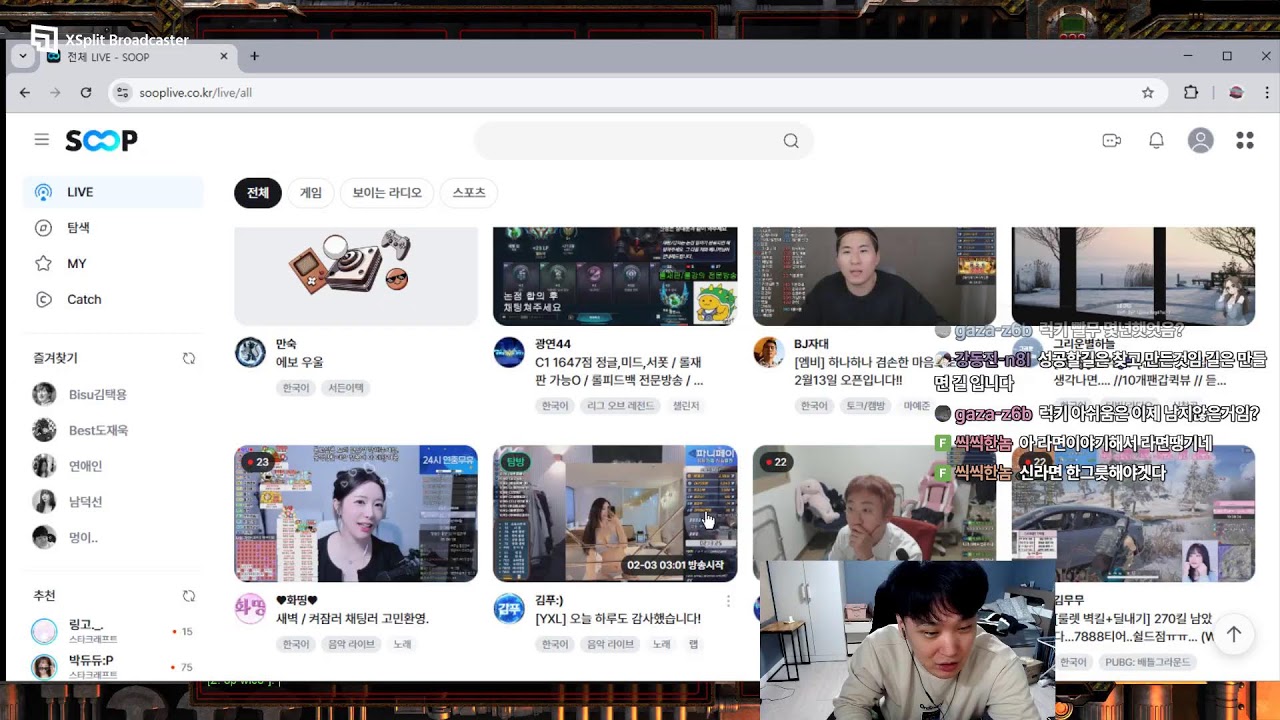Viewport: 1280px width, 720px height.
Task: Open the broadcast camera icon in header
Action: pos(1112,141)
